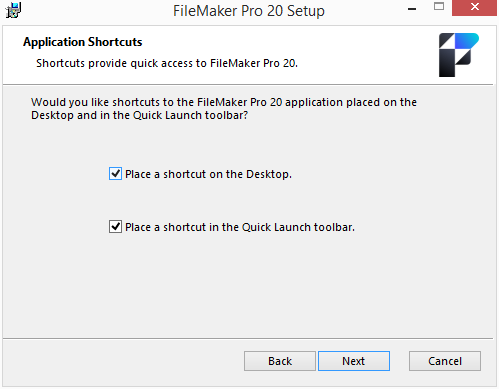Uncheck the Quick Launch toolbar checkbox
The image size is (499, 389).
click(x=115, y=227)
